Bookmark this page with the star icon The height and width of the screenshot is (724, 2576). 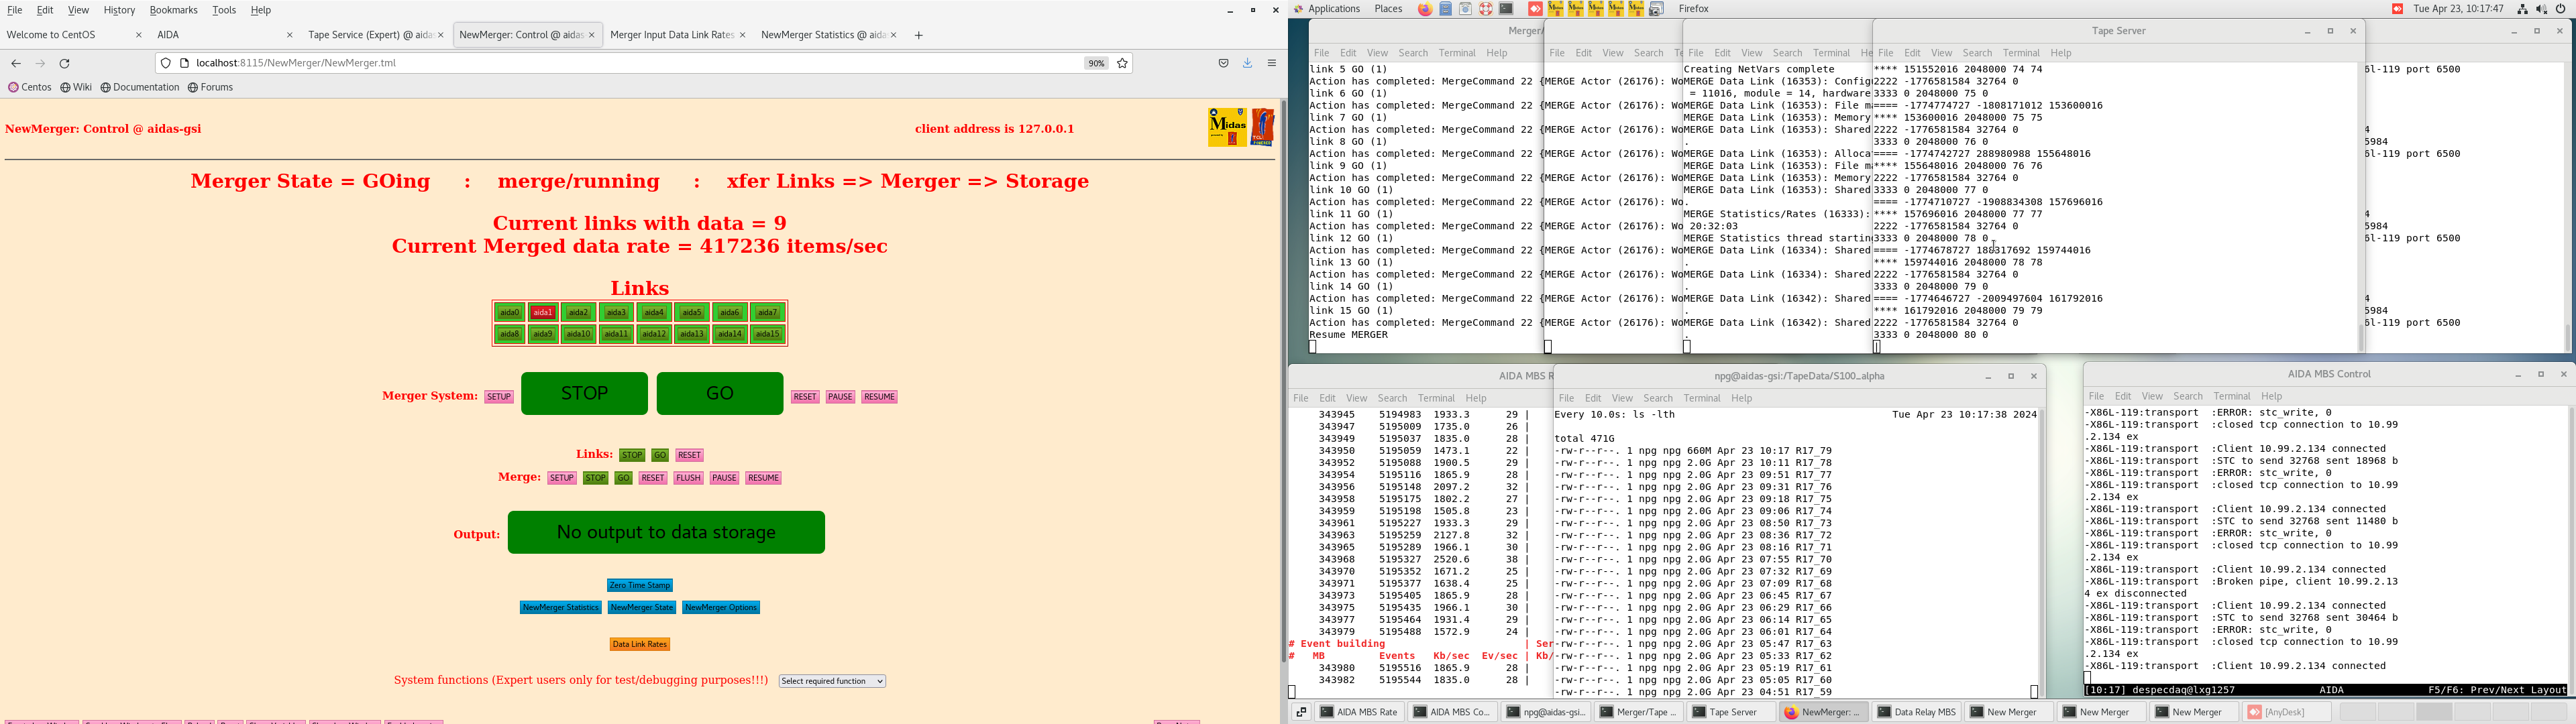tap(1122, 63)
